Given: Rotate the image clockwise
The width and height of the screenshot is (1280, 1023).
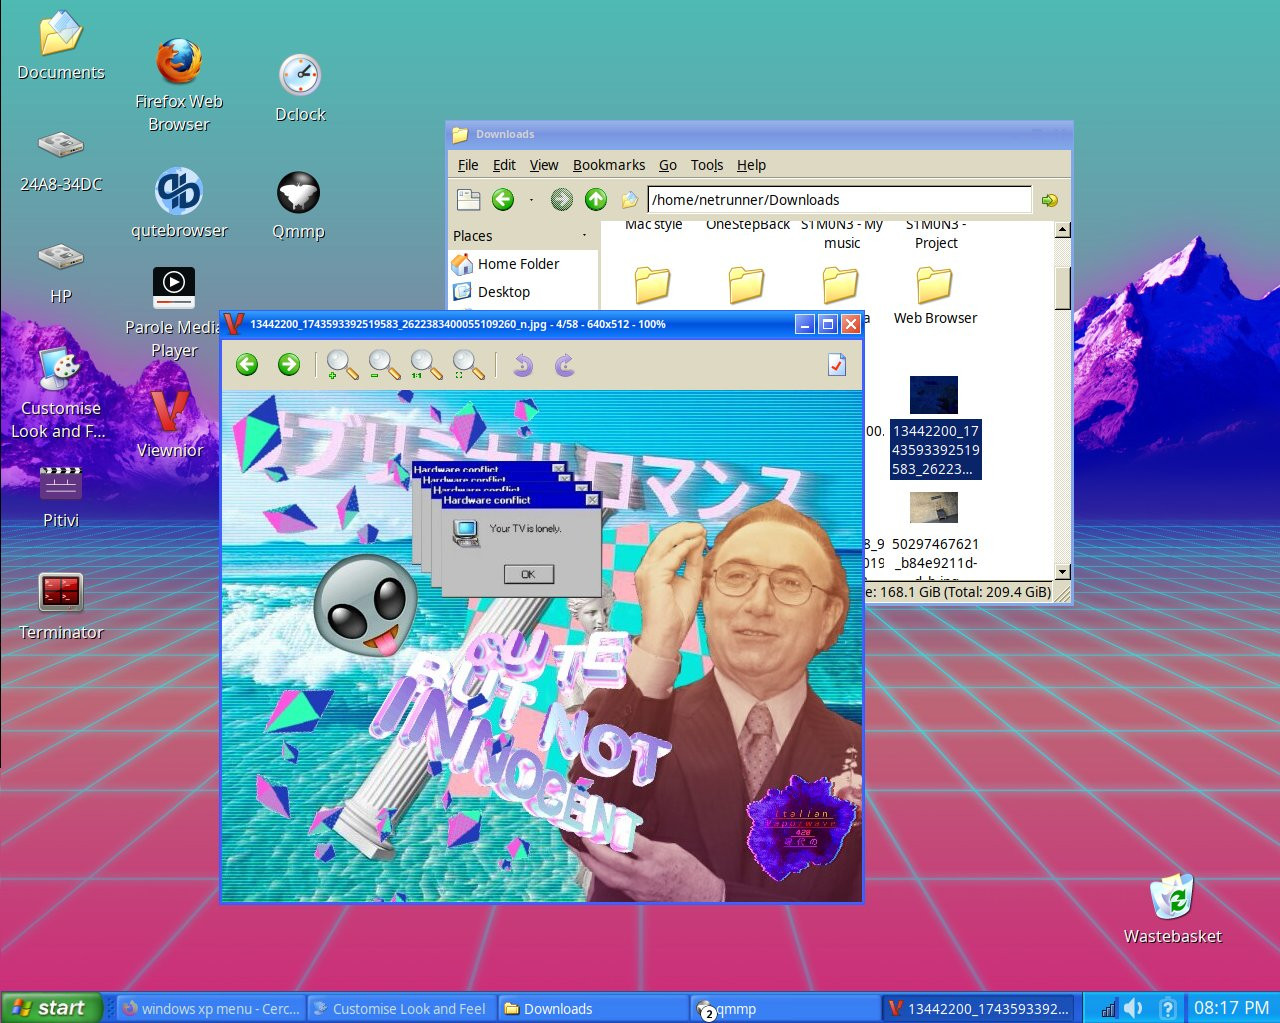Looking at the screenshot, I should (x=562, y=365).
